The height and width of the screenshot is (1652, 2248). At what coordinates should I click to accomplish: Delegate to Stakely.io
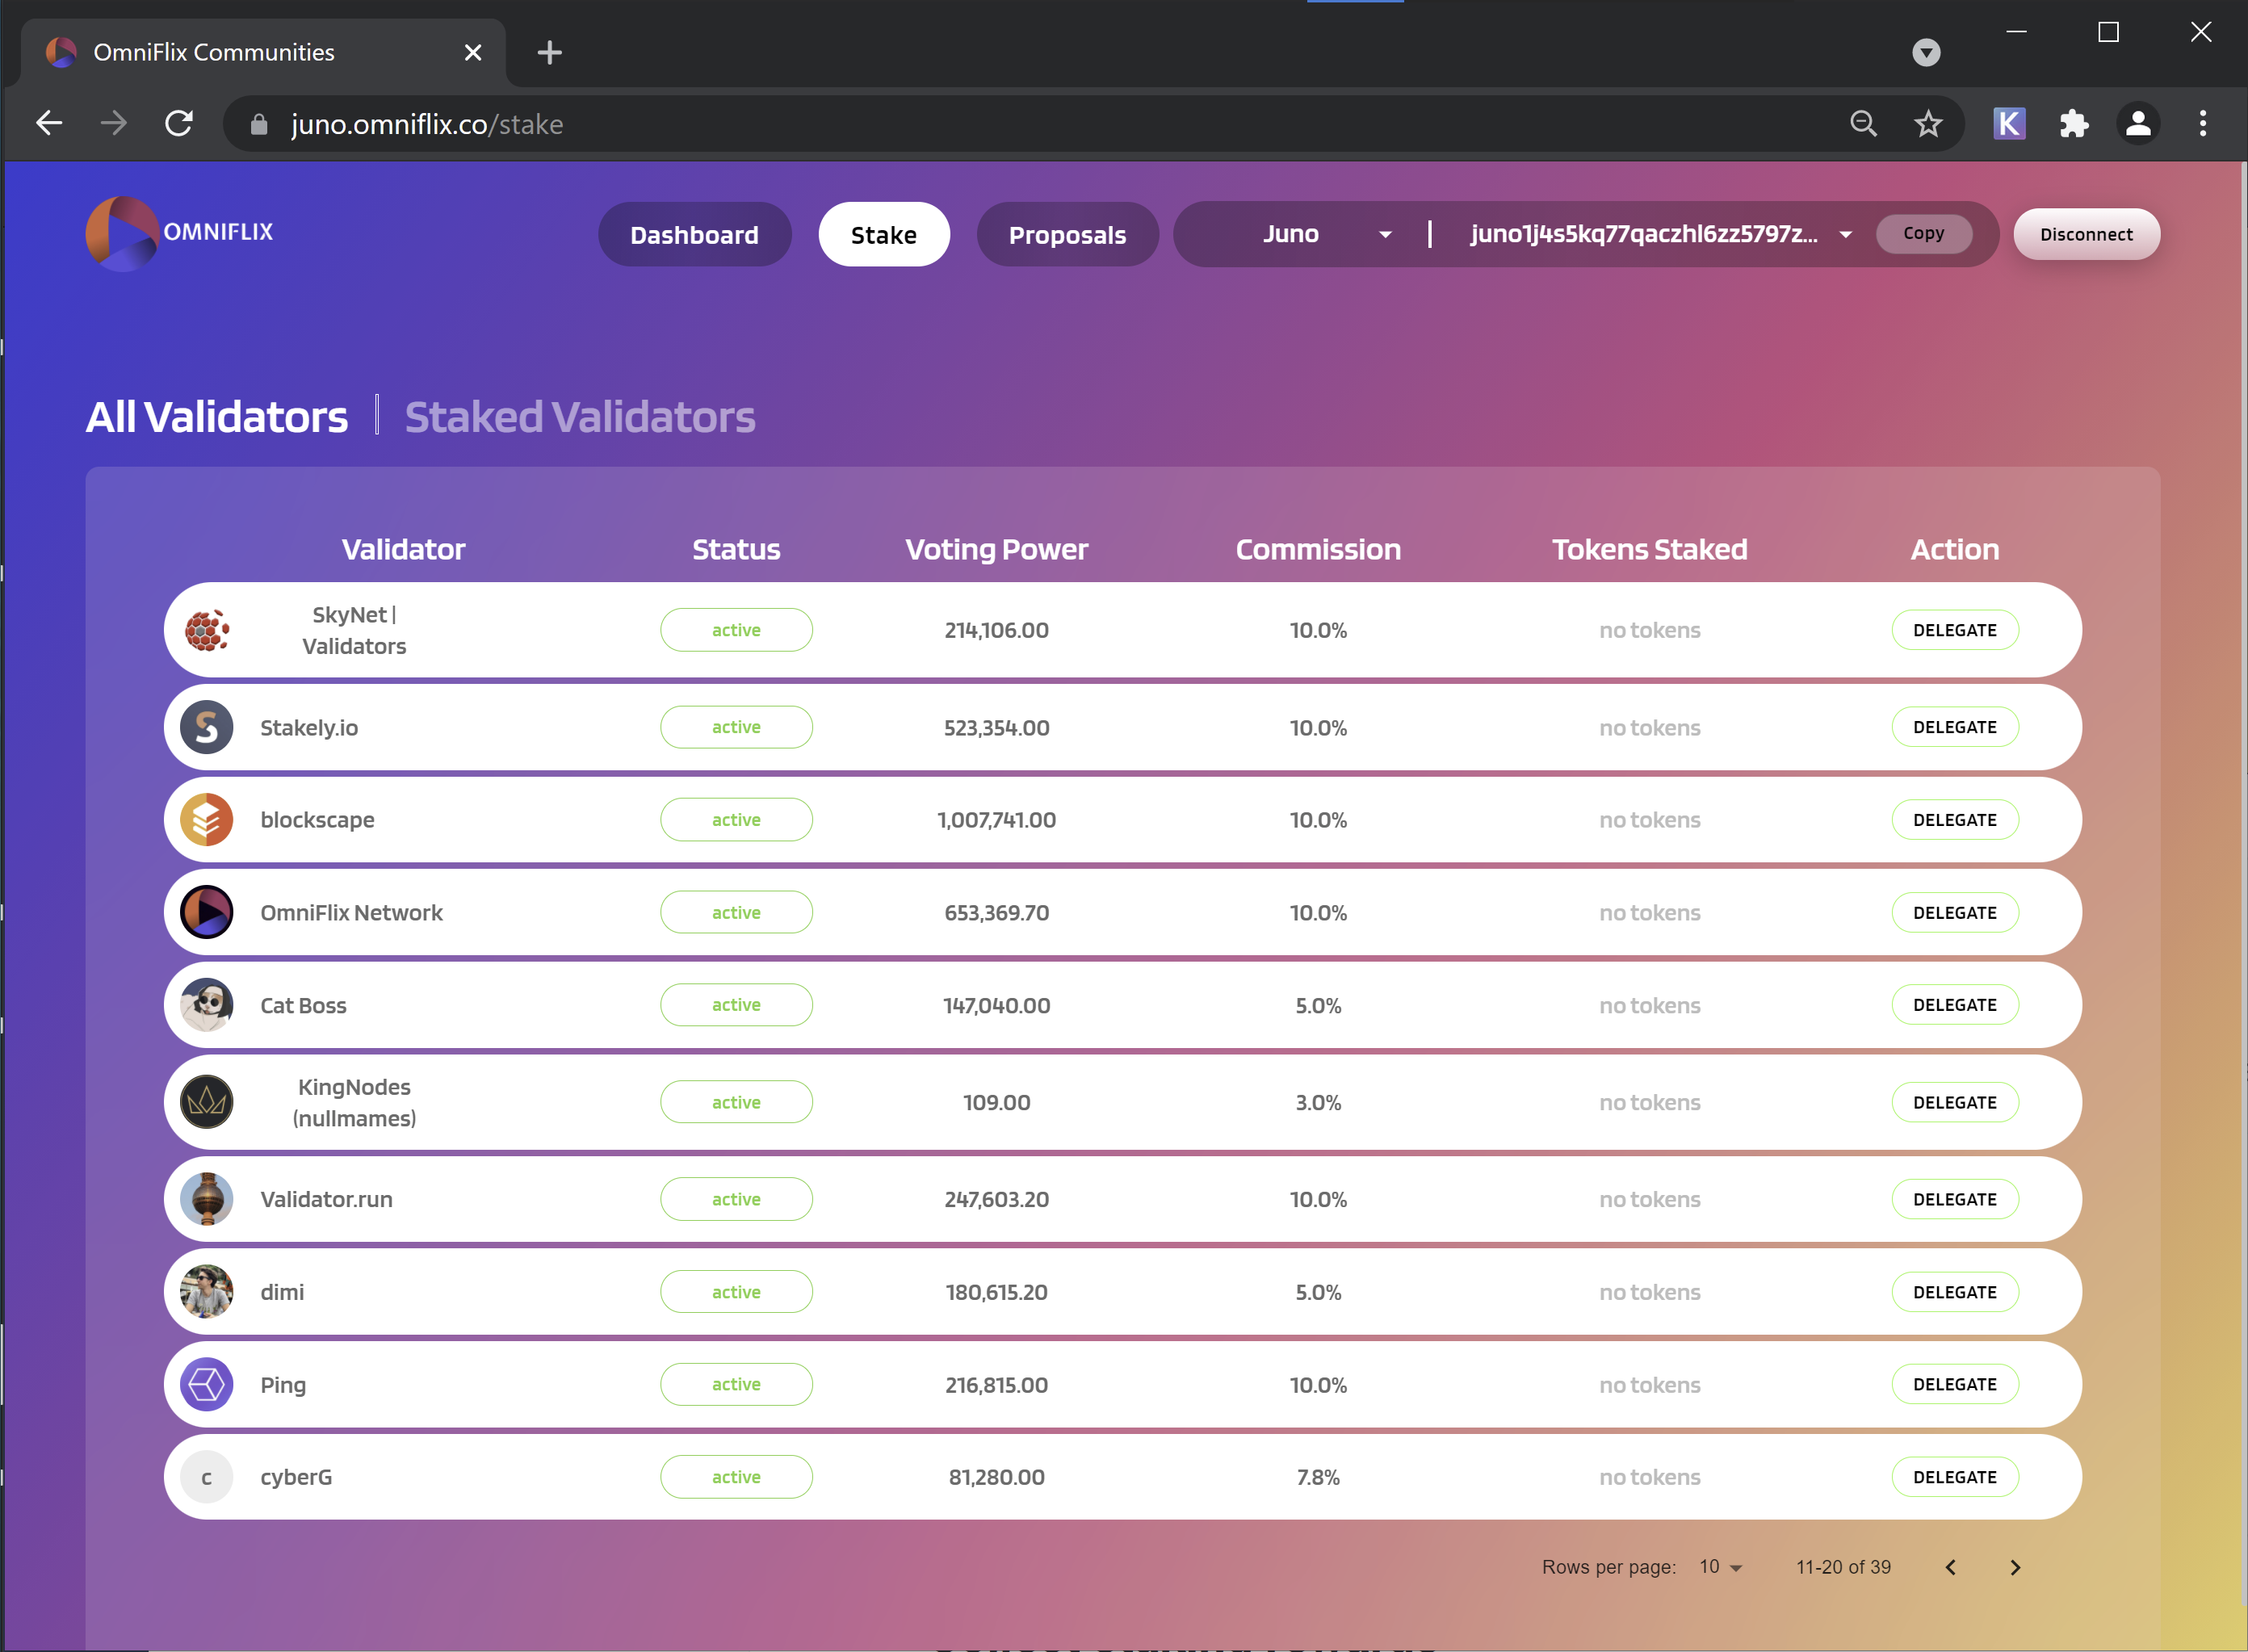click(1955, 727)
